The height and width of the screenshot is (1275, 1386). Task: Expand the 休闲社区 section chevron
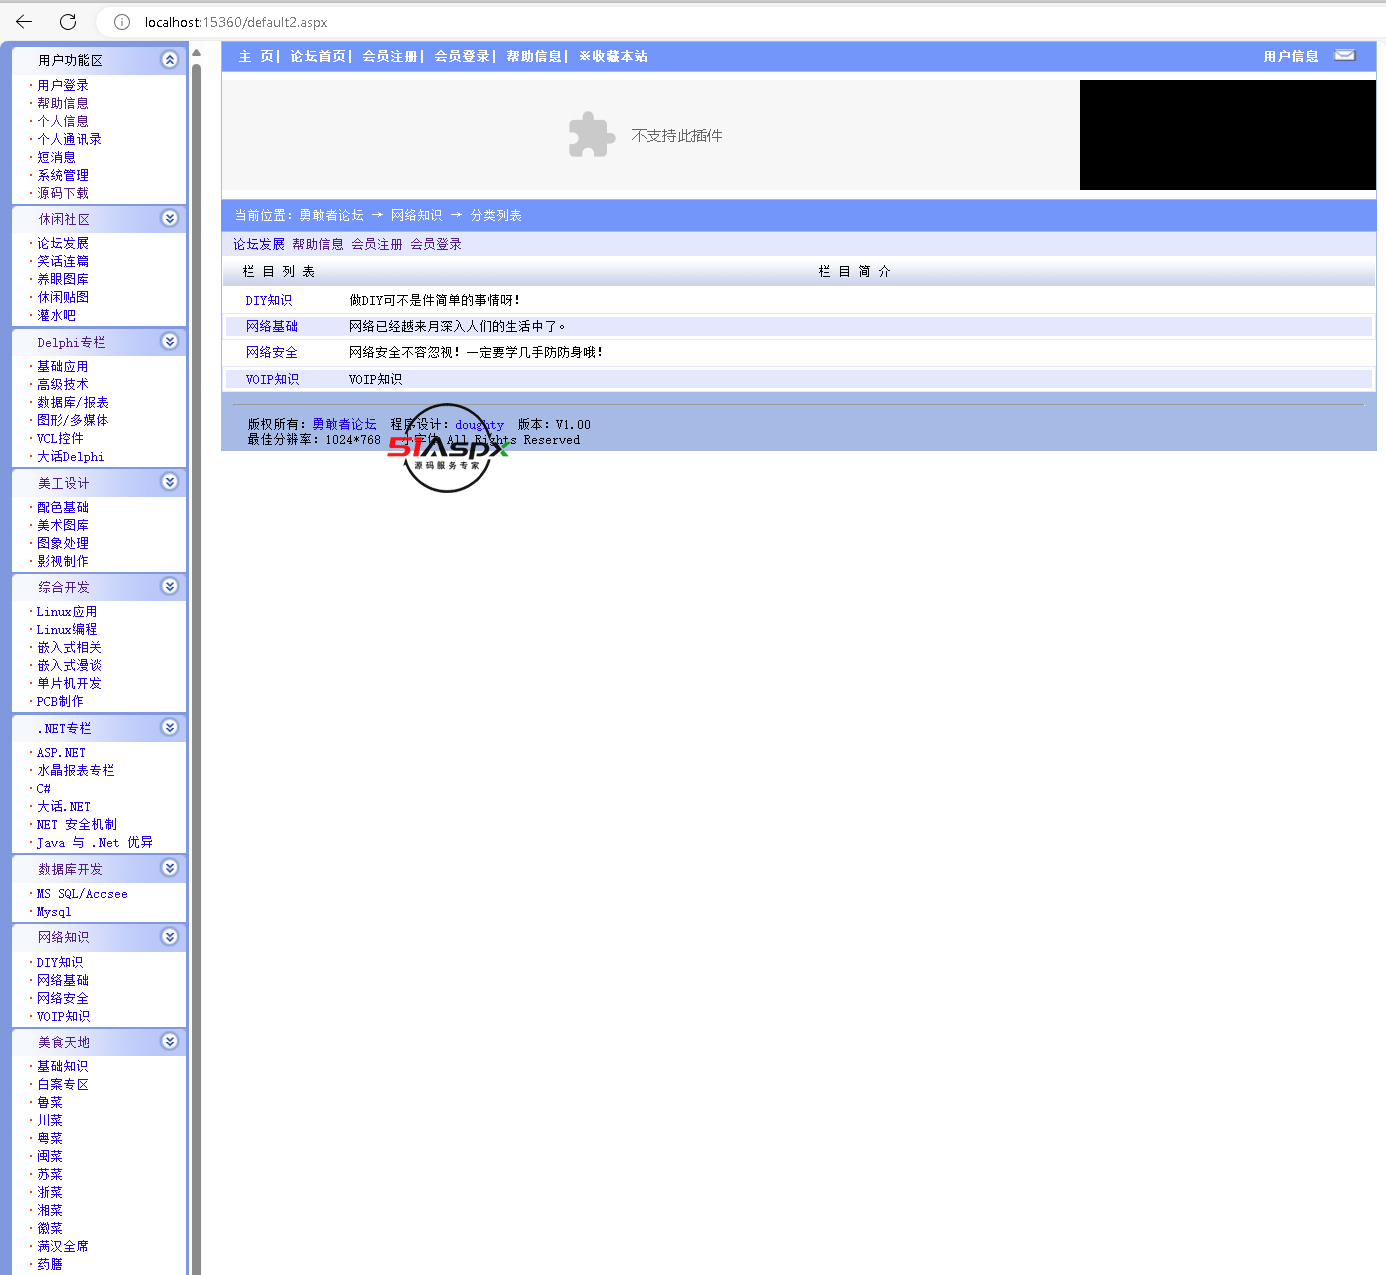[x=170, y=218]
